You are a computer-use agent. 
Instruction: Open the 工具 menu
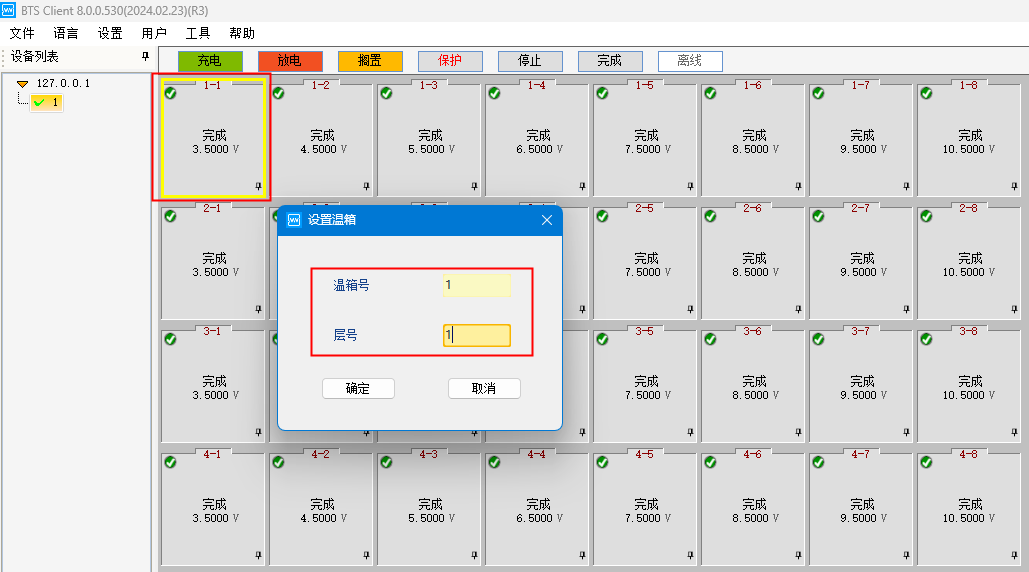click(198, 33)
